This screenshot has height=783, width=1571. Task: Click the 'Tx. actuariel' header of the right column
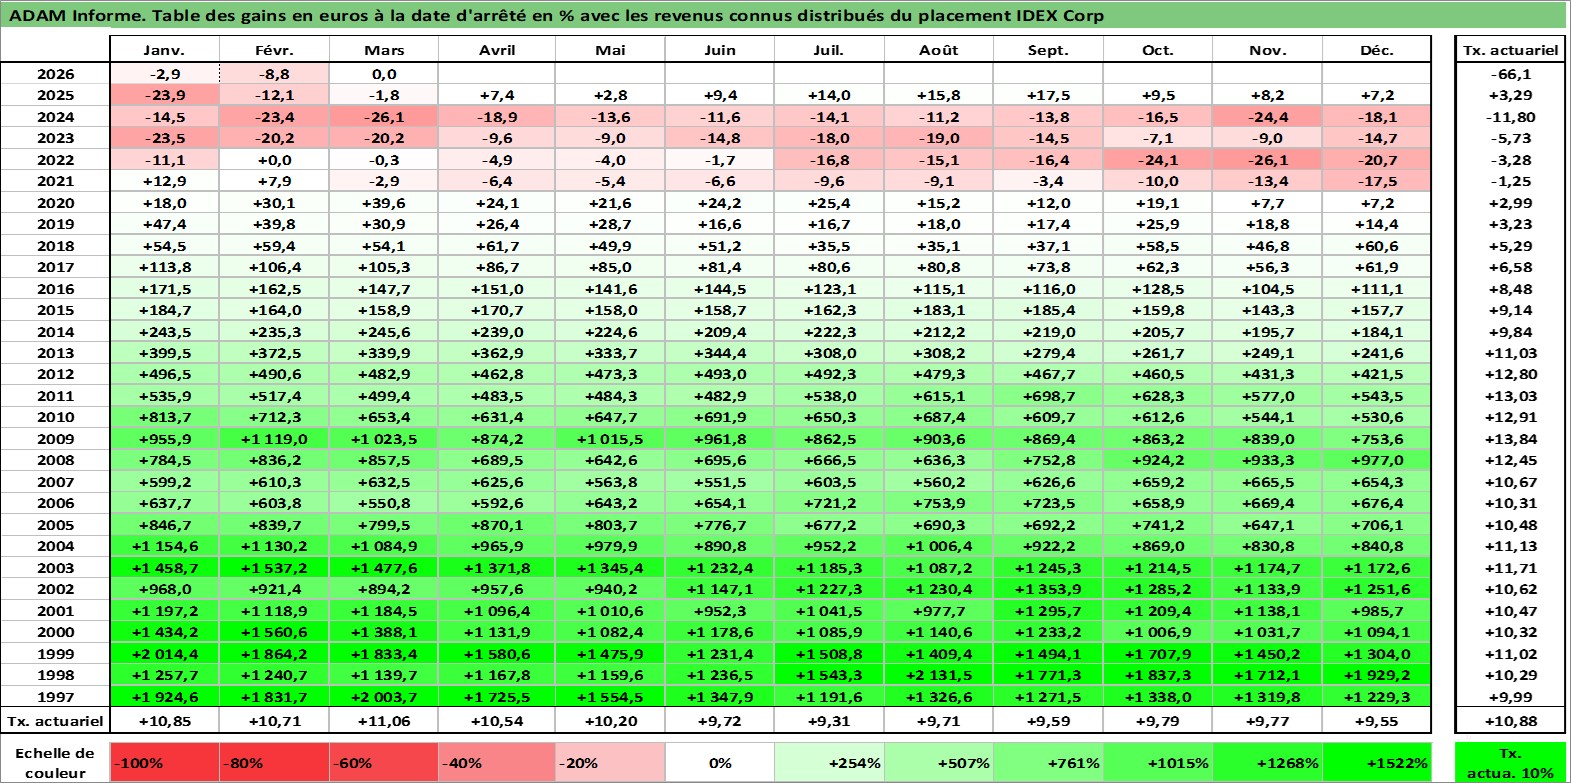pyautogui.click(x=1510, y=50)
